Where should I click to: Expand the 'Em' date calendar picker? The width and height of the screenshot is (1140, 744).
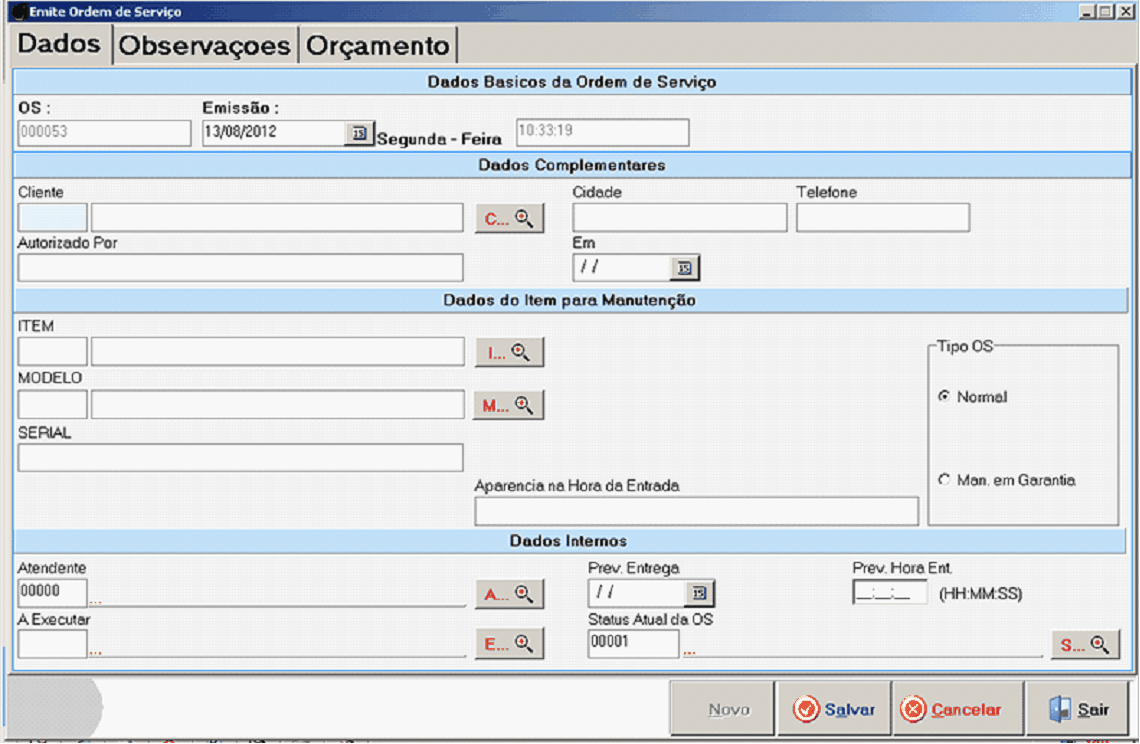tap(685, 268)
